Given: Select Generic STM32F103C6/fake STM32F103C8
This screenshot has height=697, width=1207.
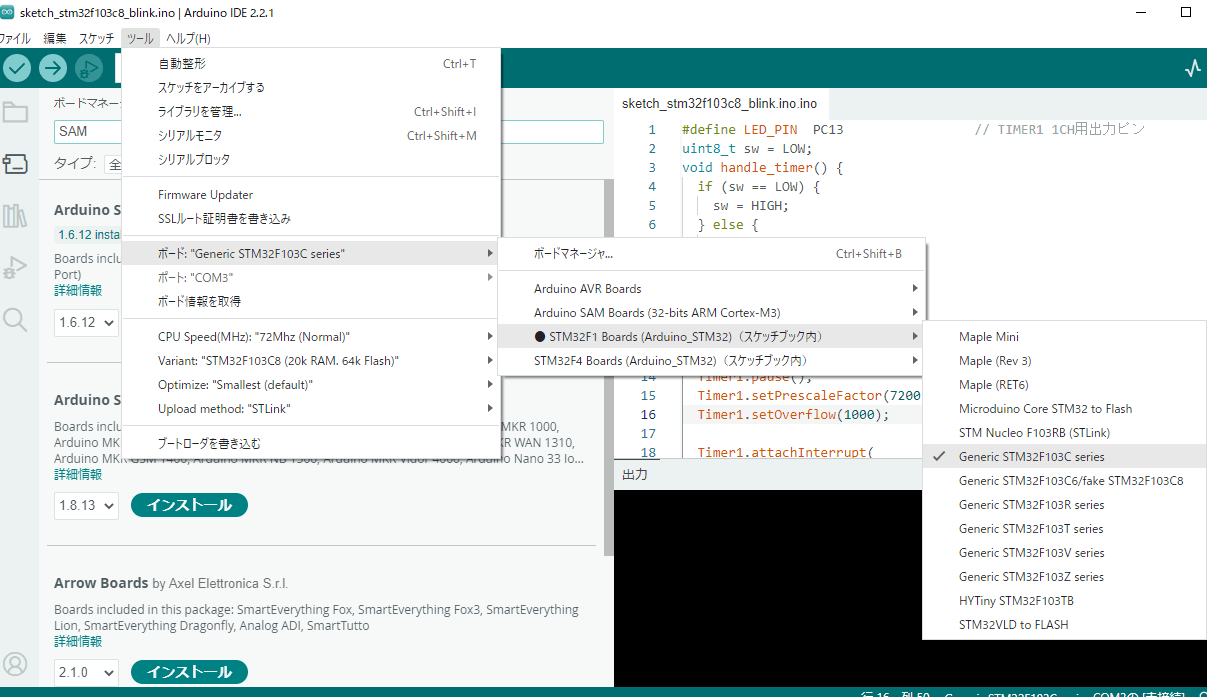Looking at the screenshot, I should tap(1064, 481).
